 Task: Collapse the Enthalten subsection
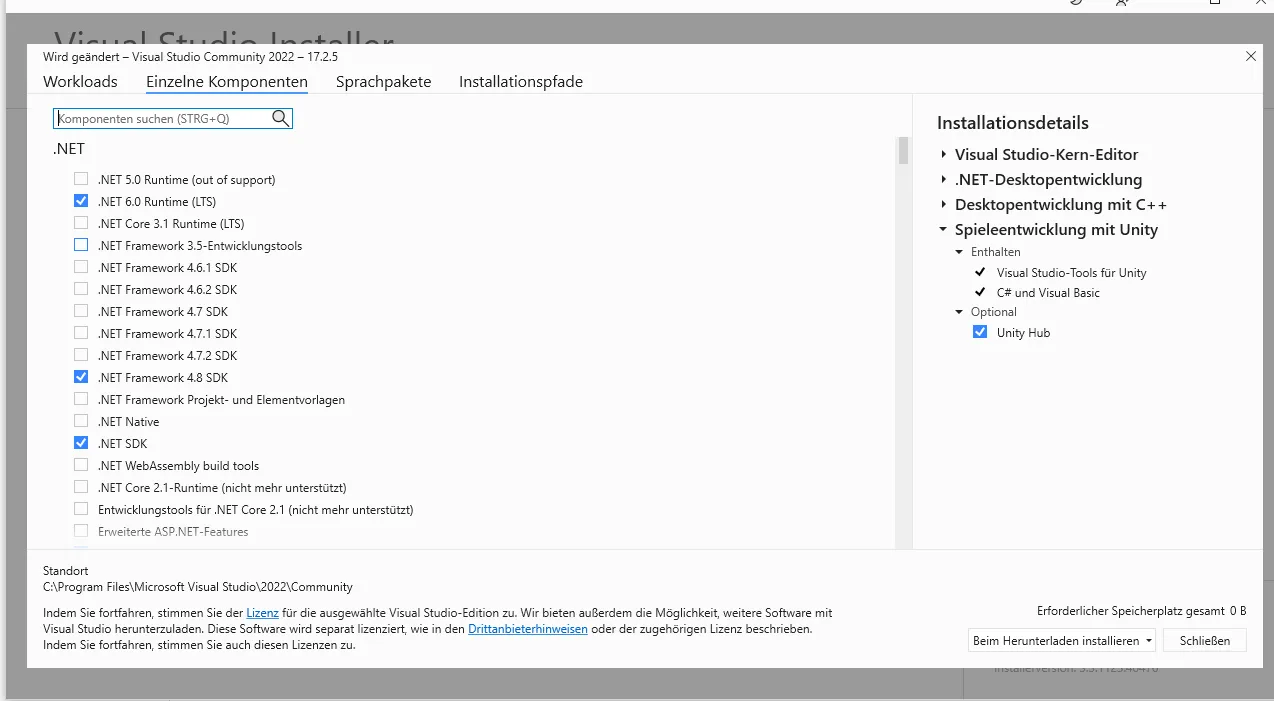(x=960, y=252)
